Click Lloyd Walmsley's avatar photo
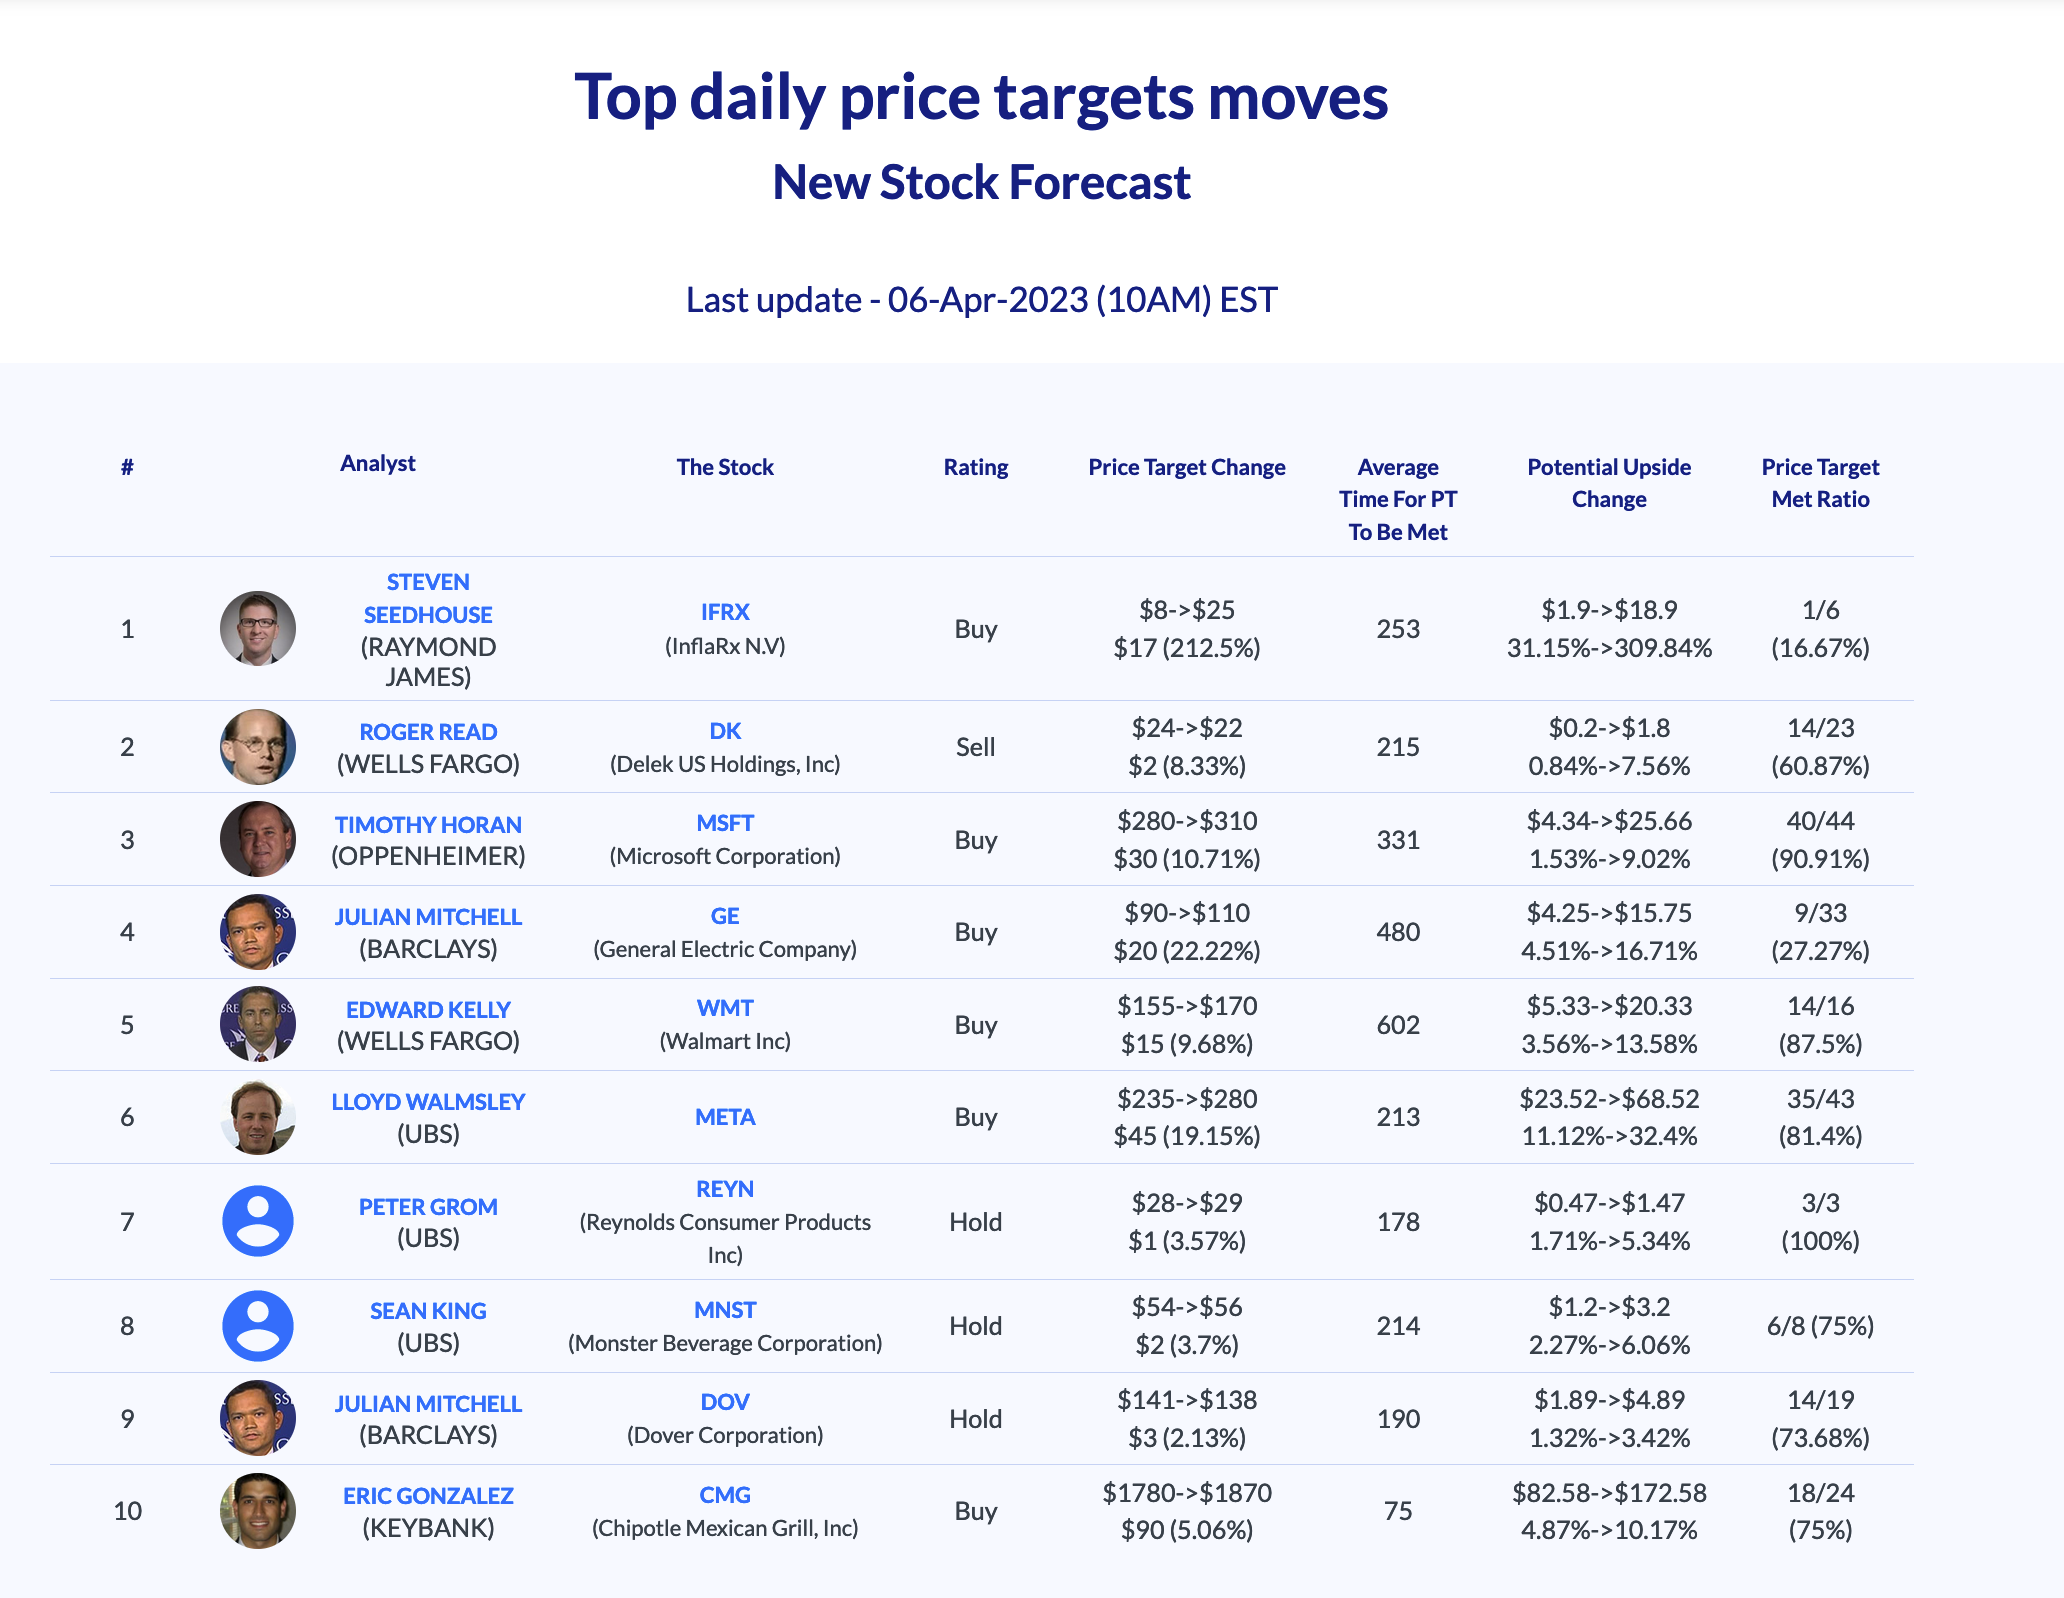 258,1117
